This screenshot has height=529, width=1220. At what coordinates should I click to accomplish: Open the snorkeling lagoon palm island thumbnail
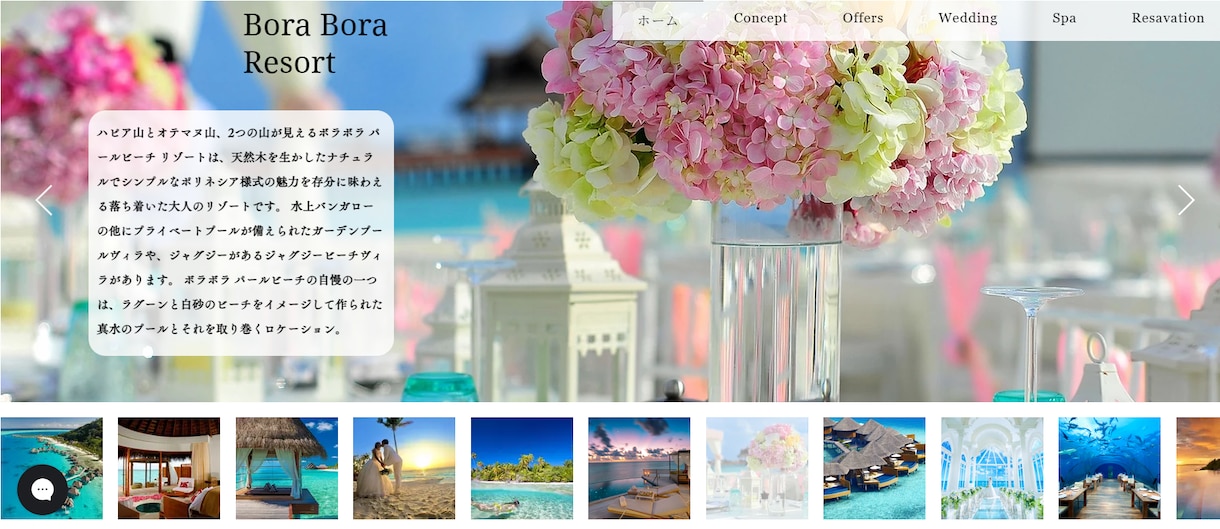tap(522, 468)
